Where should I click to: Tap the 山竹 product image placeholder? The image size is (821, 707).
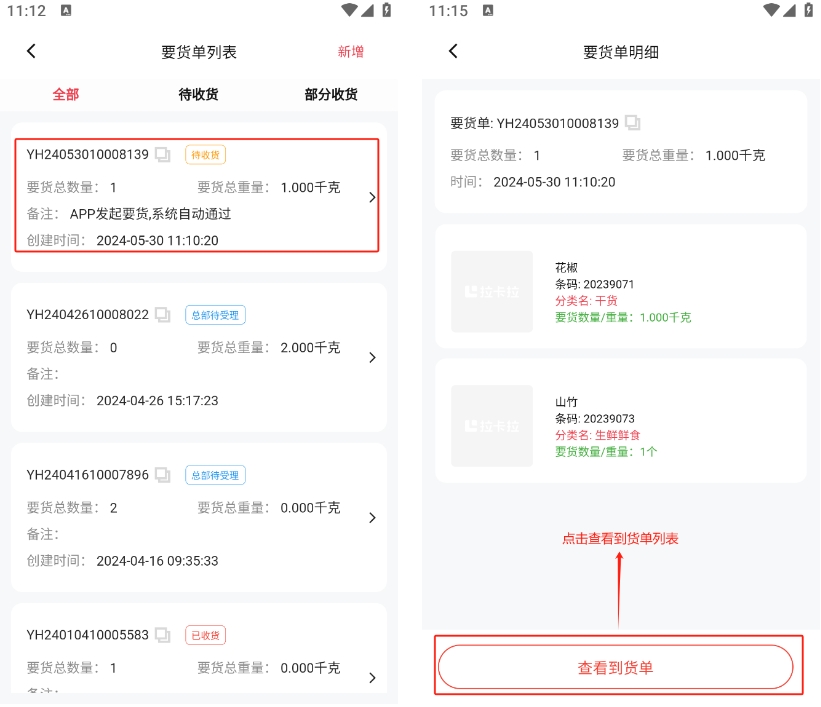[492, 426]
